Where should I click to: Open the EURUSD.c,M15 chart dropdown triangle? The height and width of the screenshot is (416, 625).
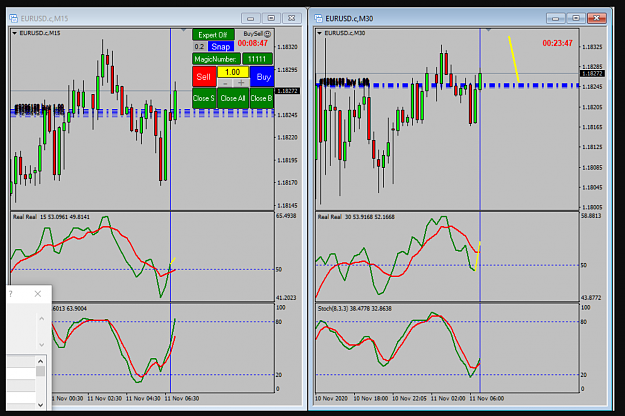[x=15, y=33]
